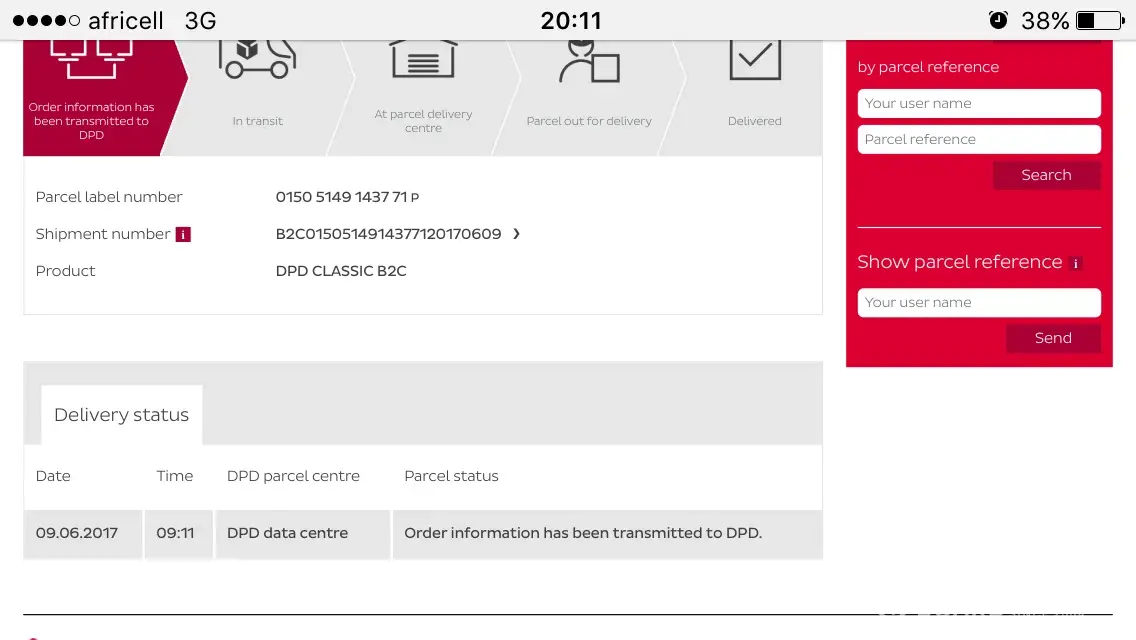Image resolution: width=1136 pixels, height=640 pixels.
Task: Click the Send button
Action: (x=1053, y=338)
